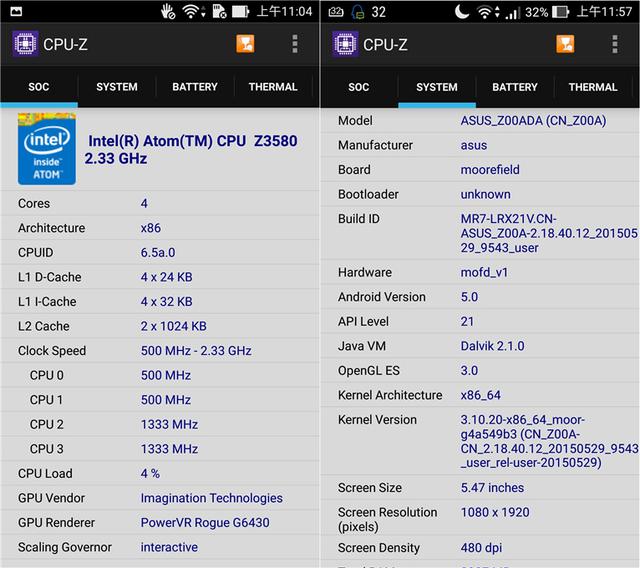
Task: Tap SD card icon in left status bar
Action: tap(219, 11)
